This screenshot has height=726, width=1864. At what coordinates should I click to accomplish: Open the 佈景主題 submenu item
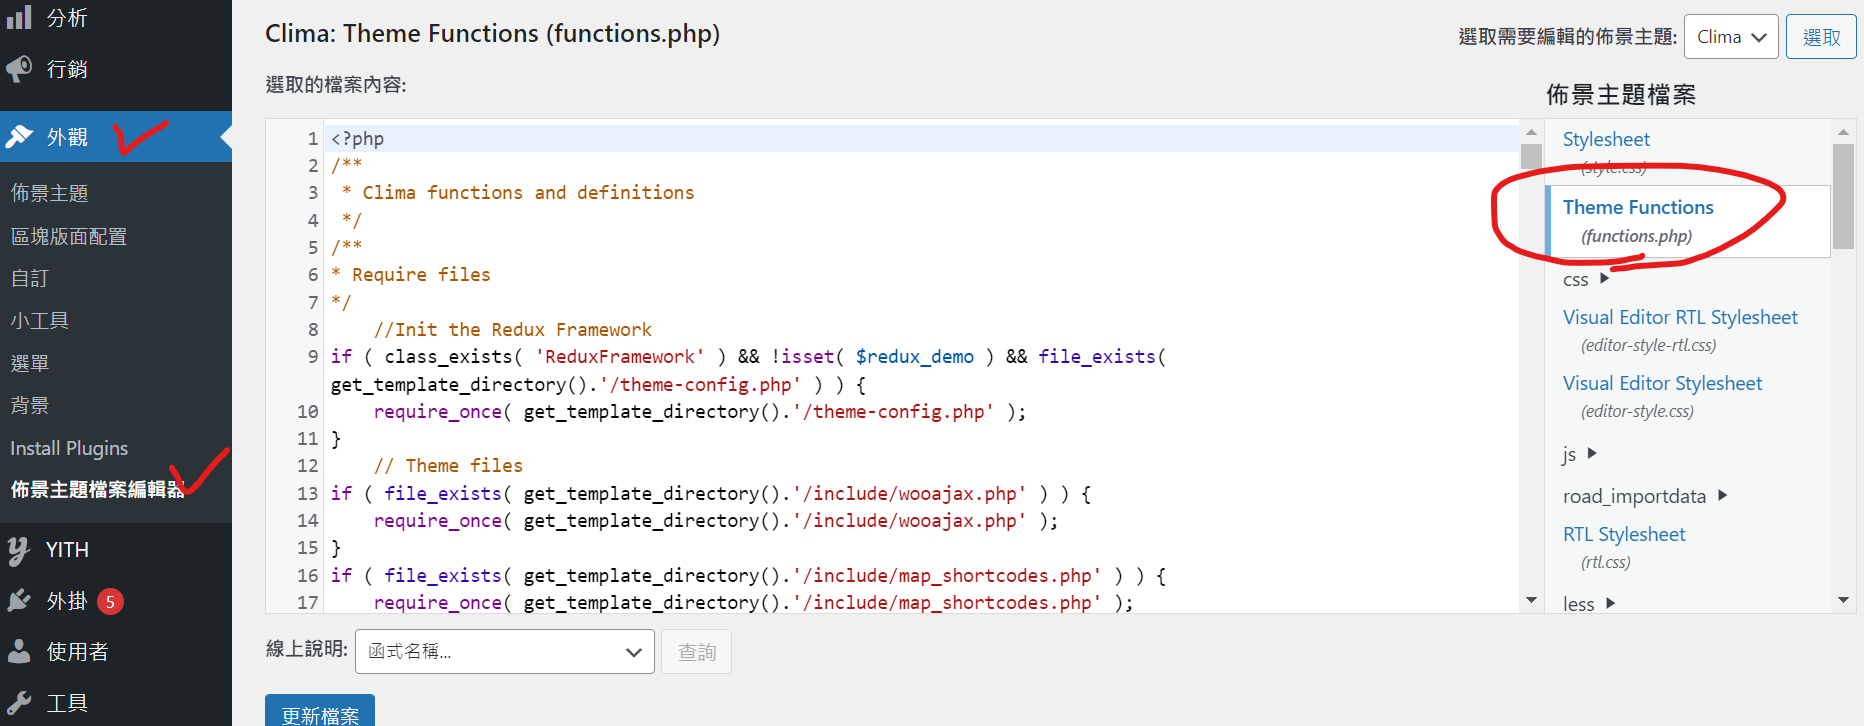[x=50, y=193]
